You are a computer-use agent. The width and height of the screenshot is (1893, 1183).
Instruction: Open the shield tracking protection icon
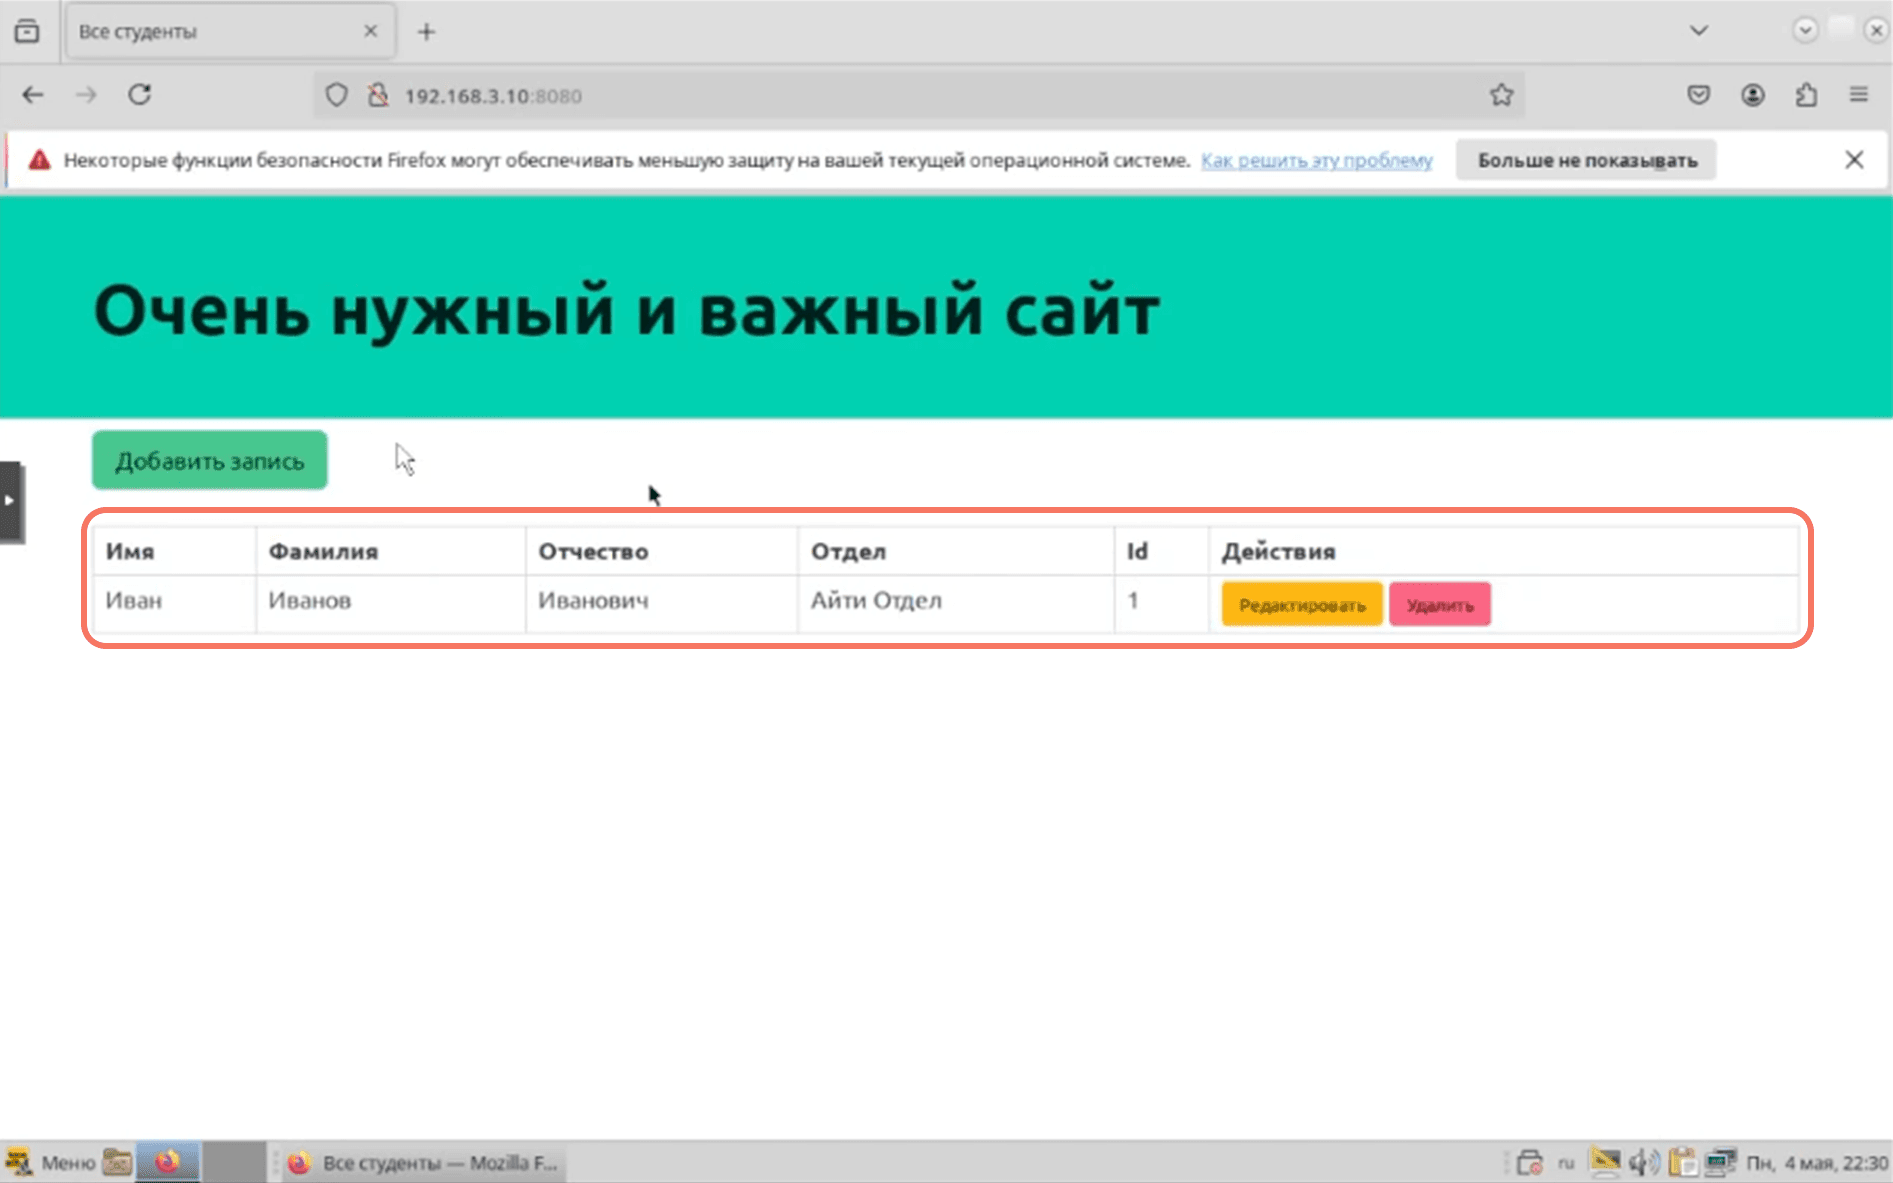(x=337, y=95)
